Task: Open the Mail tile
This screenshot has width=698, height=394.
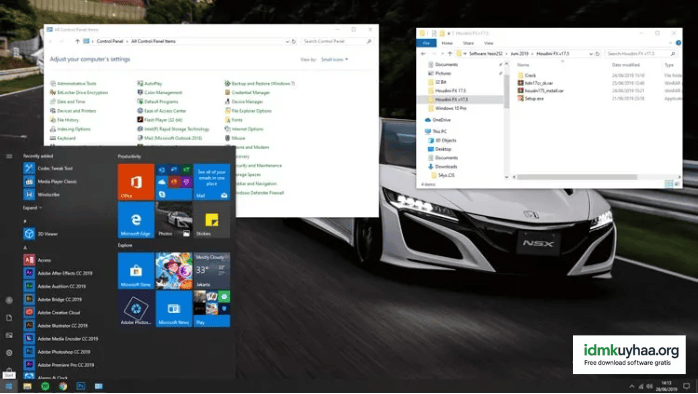Action: point(211,182)
